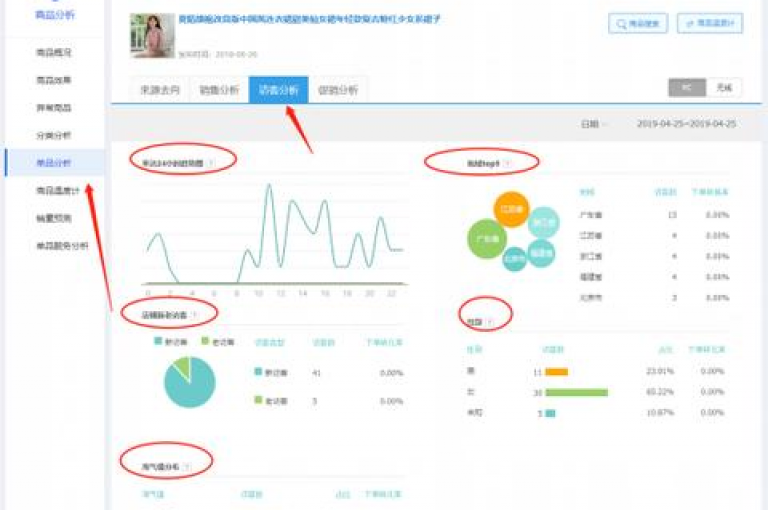Click the green returning-visitor pie slice
768x510 pixels.
(183, 367)
